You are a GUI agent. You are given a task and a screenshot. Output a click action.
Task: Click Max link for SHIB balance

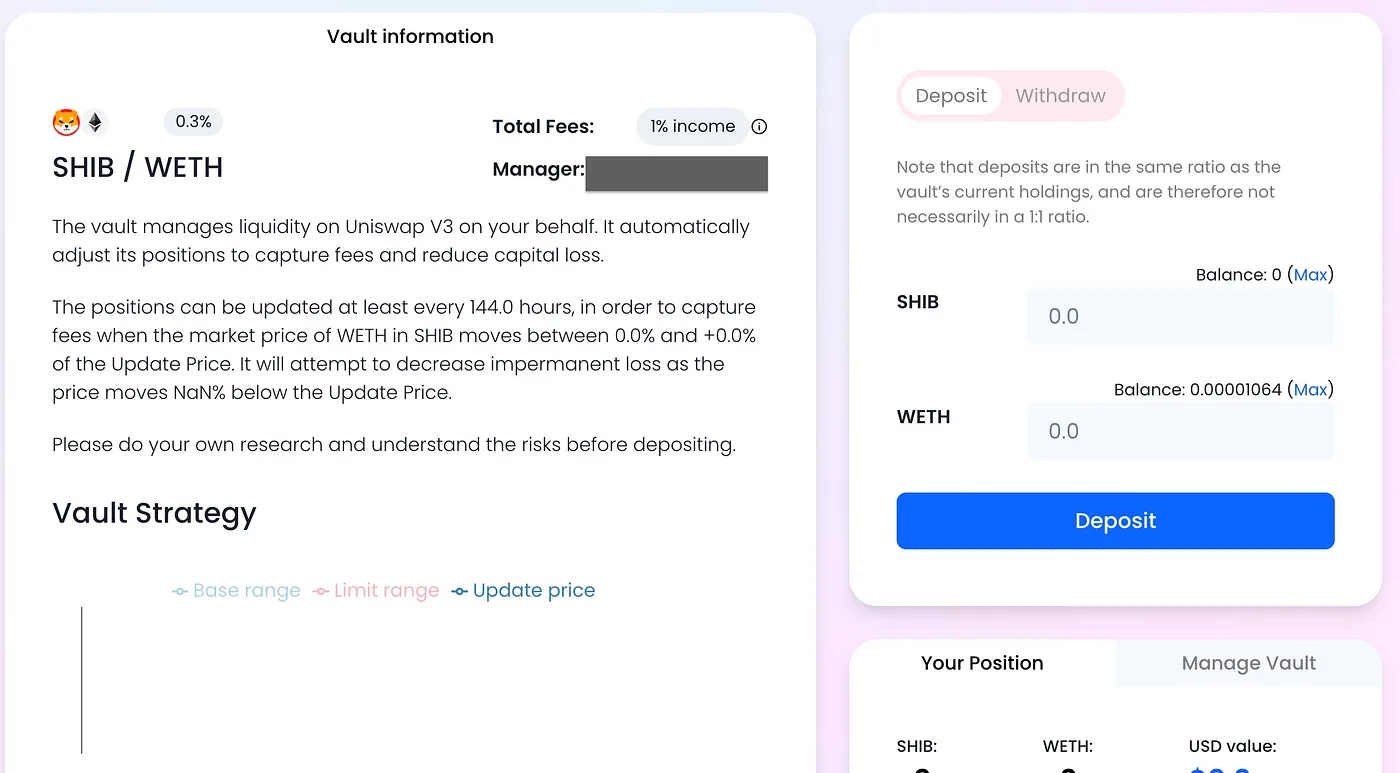coord(1310,275)
